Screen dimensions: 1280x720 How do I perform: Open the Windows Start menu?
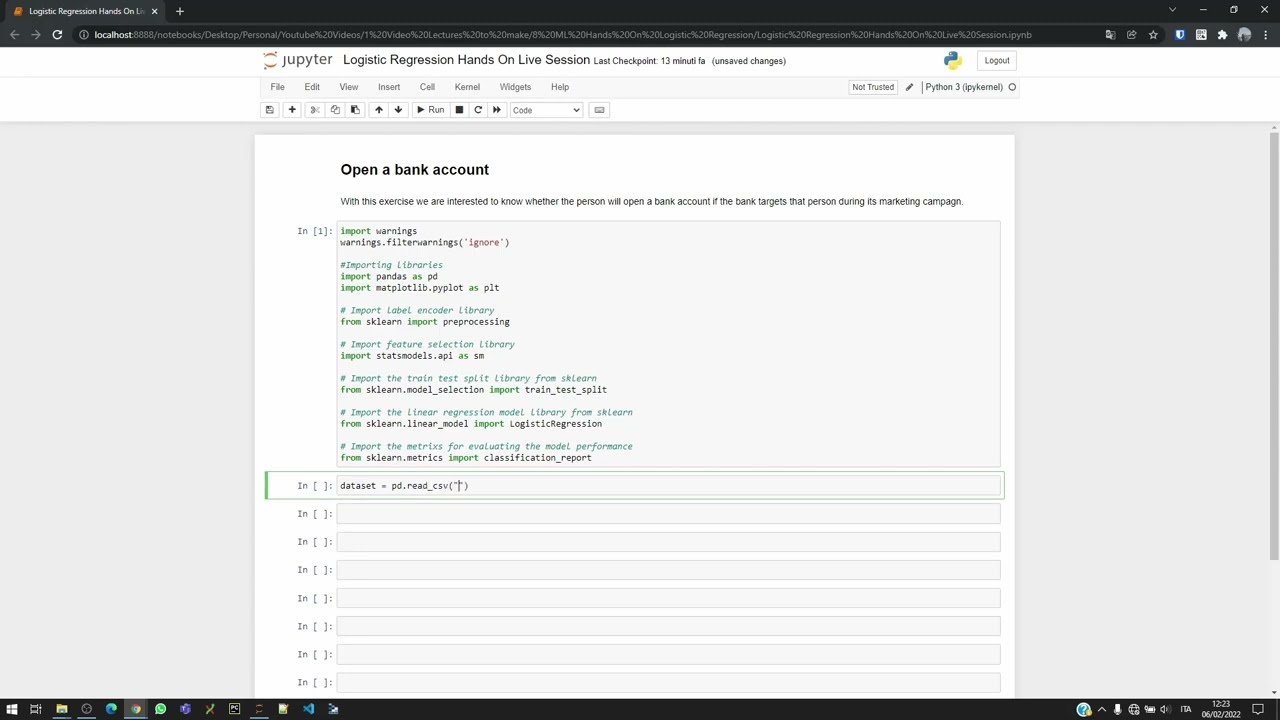(11, 709)
